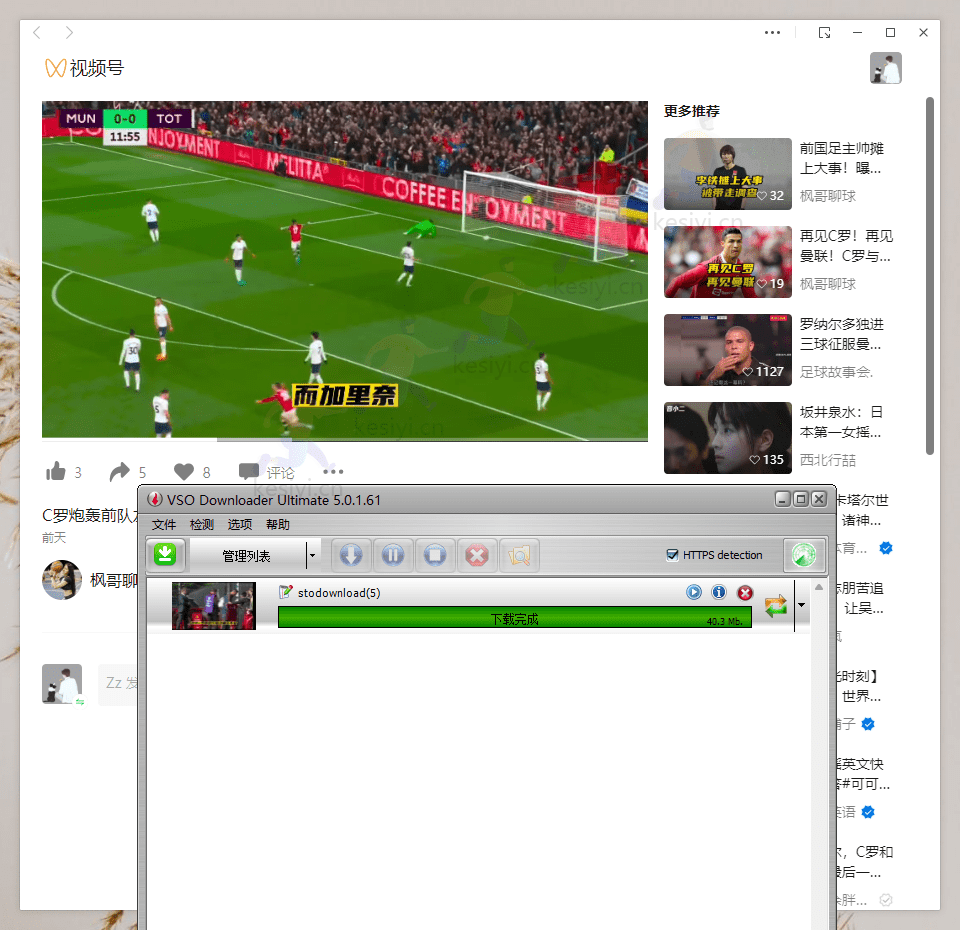Open the 评论 comments link
Viewport: 960px width, 930px height.
[280, 473]
